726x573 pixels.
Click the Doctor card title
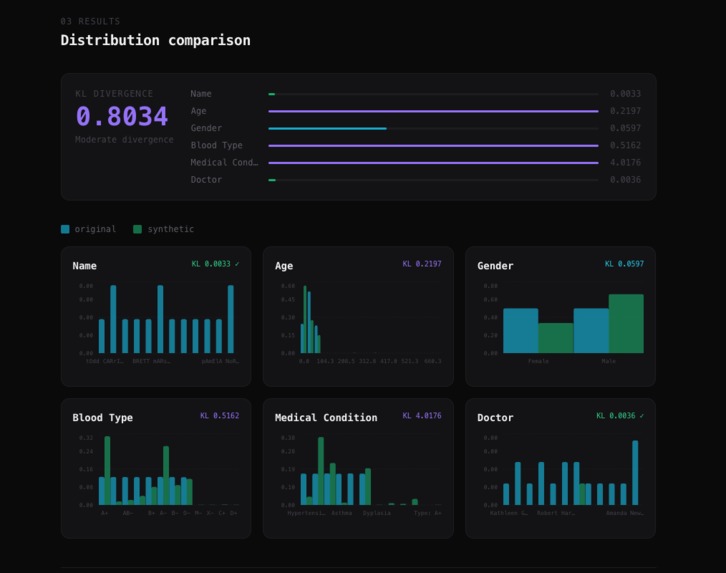tap(495, 417)
